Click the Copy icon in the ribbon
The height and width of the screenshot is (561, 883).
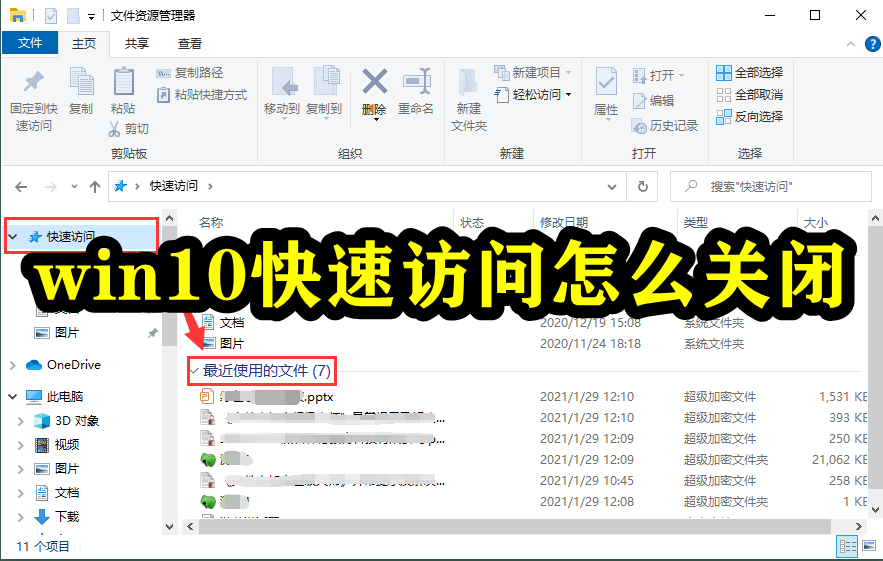pos(81,82)
